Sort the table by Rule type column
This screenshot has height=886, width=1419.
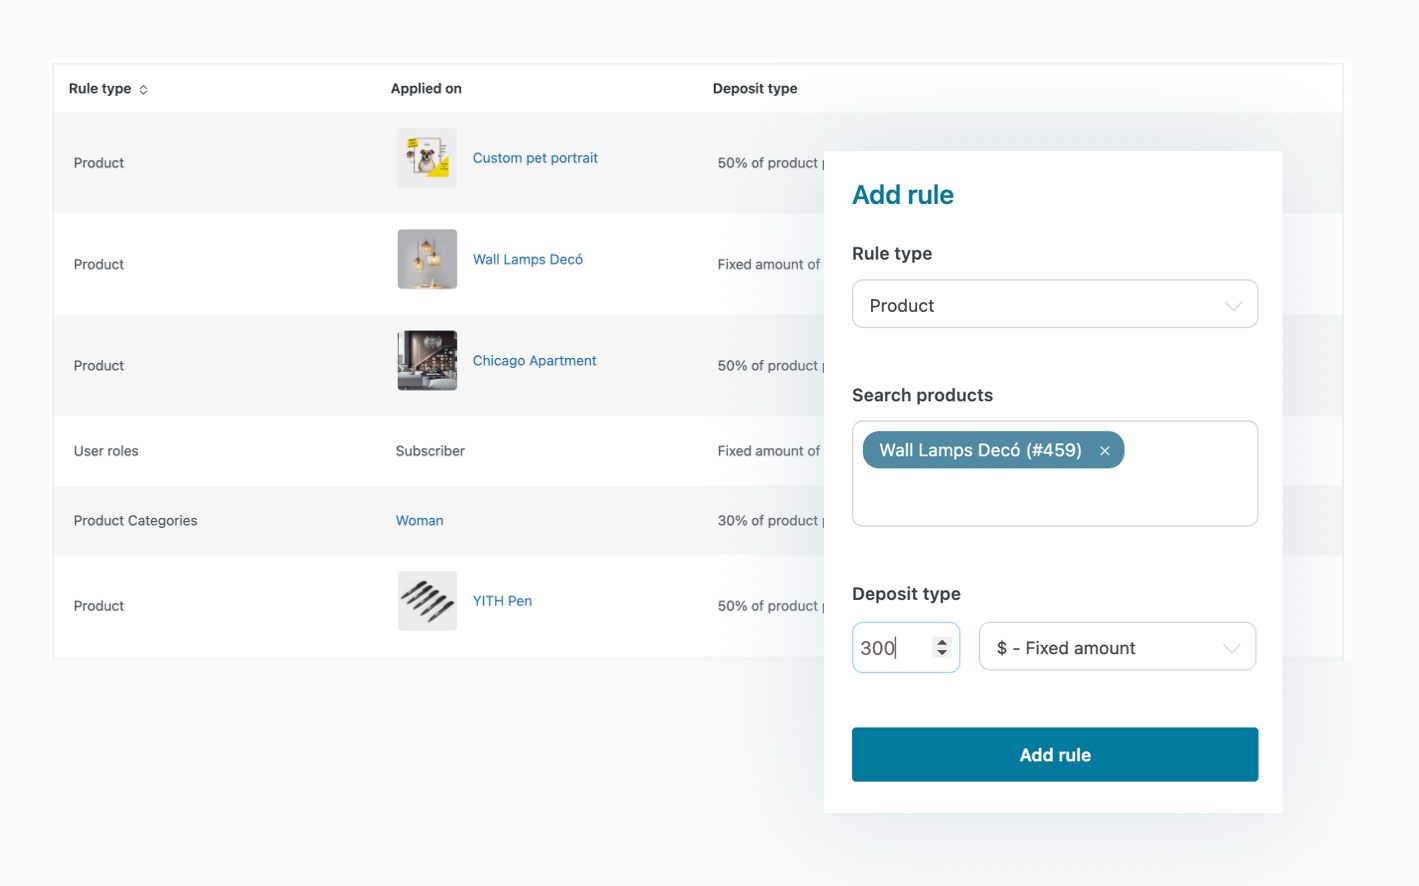[143, 89]
